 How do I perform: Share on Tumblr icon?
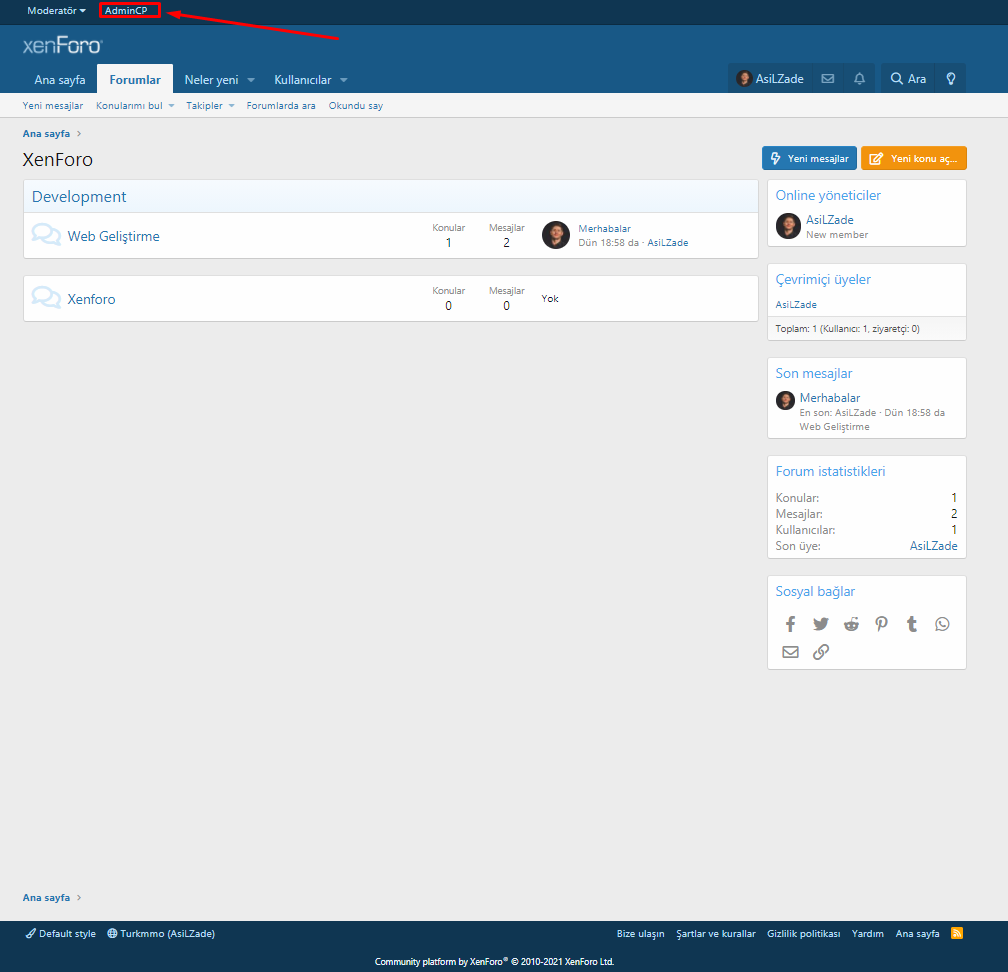(x=912, y=624)
